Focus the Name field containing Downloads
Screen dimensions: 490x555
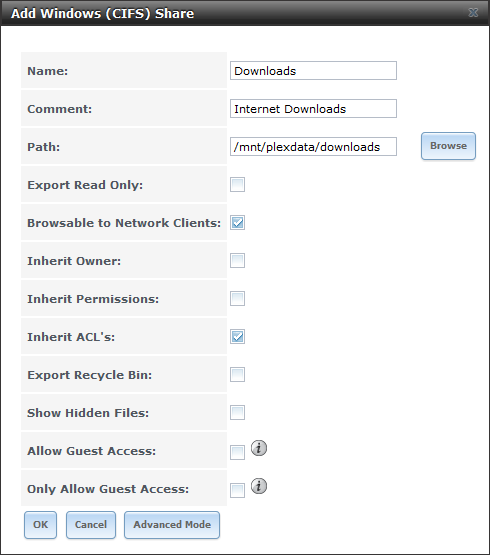point(313,70)
